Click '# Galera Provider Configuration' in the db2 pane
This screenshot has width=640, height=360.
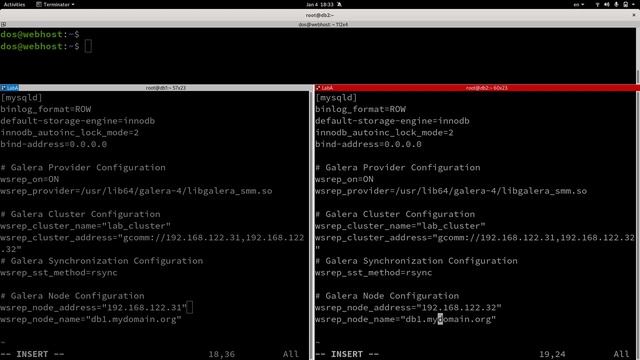coord(398,167)
